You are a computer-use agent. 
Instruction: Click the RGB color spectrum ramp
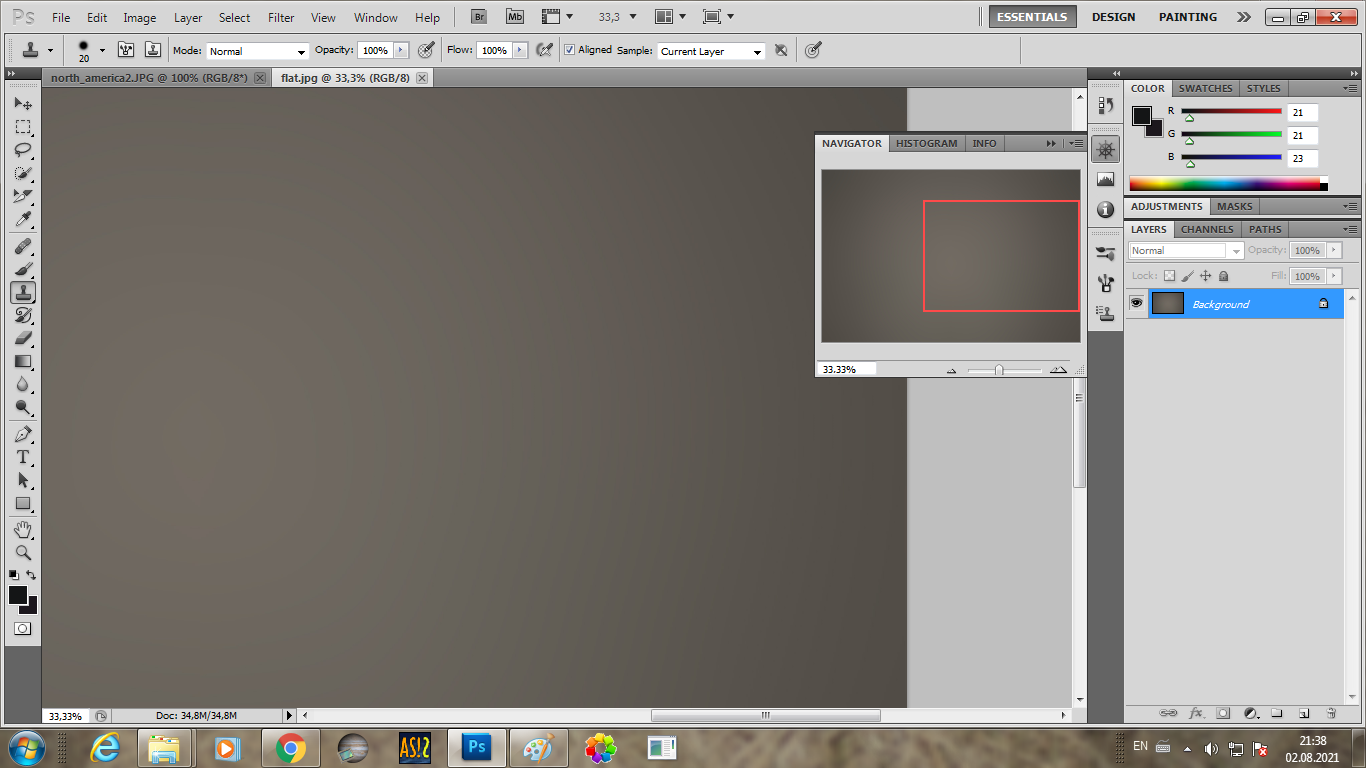tap(1228, 184)
